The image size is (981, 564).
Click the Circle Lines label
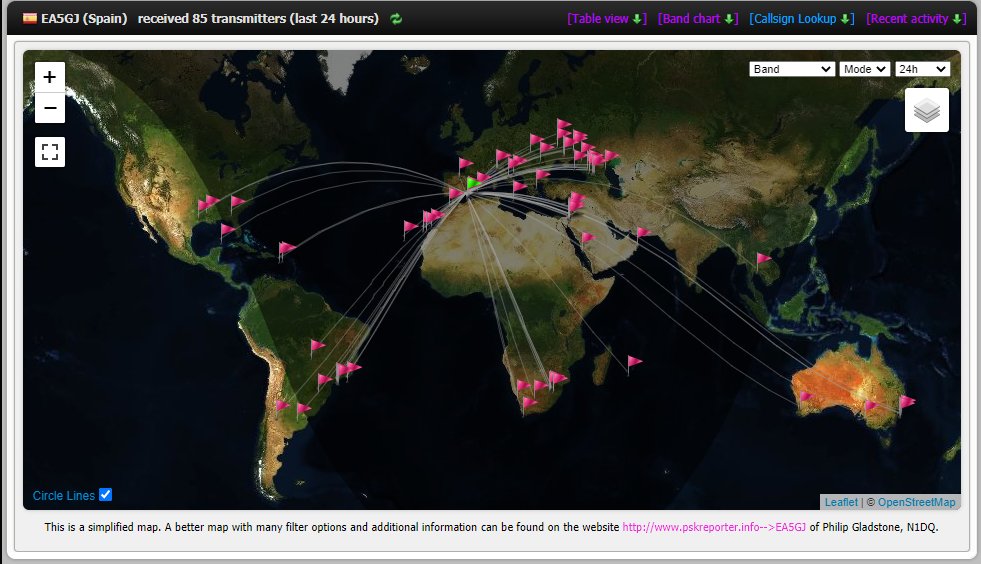coord(64,496)
